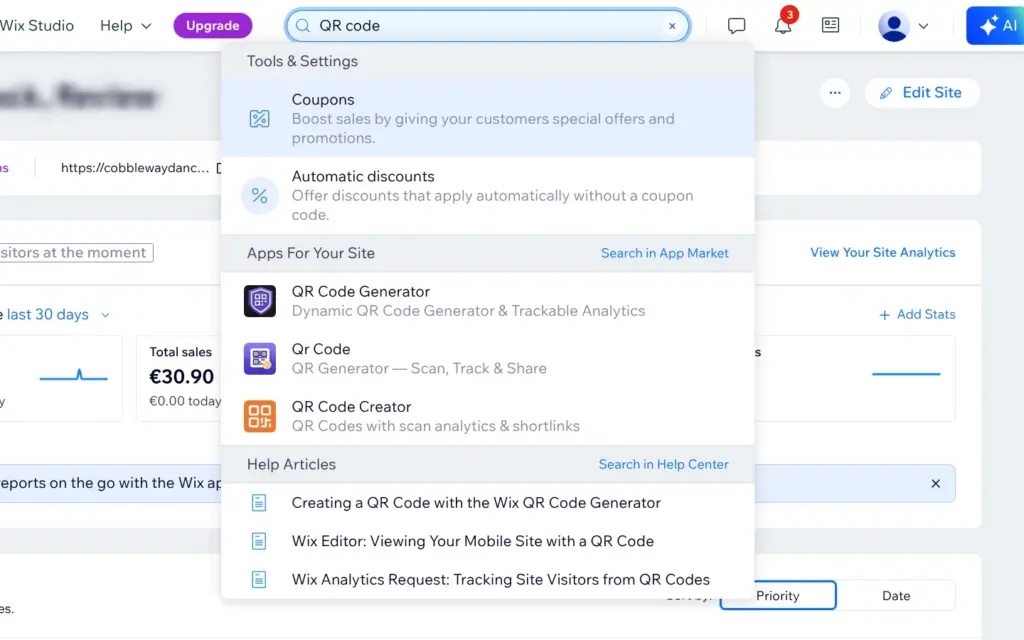
Task: Click the Add Stats button
Action: 917,315
